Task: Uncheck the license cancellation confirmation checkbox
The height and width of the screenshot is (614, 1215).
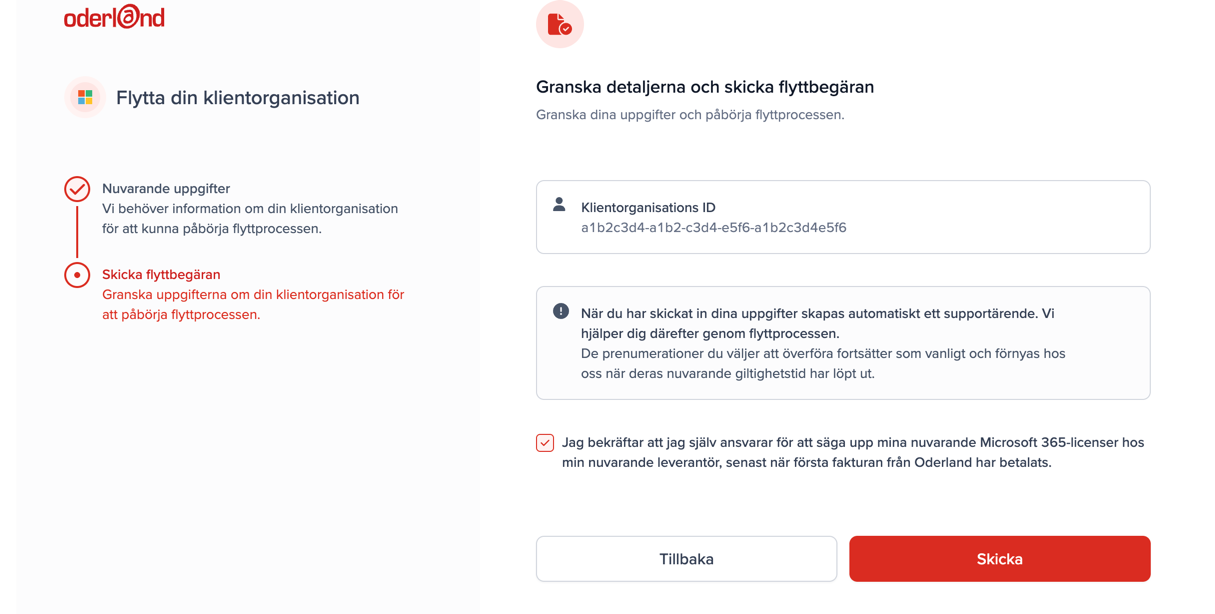Action: click(545, 443)
